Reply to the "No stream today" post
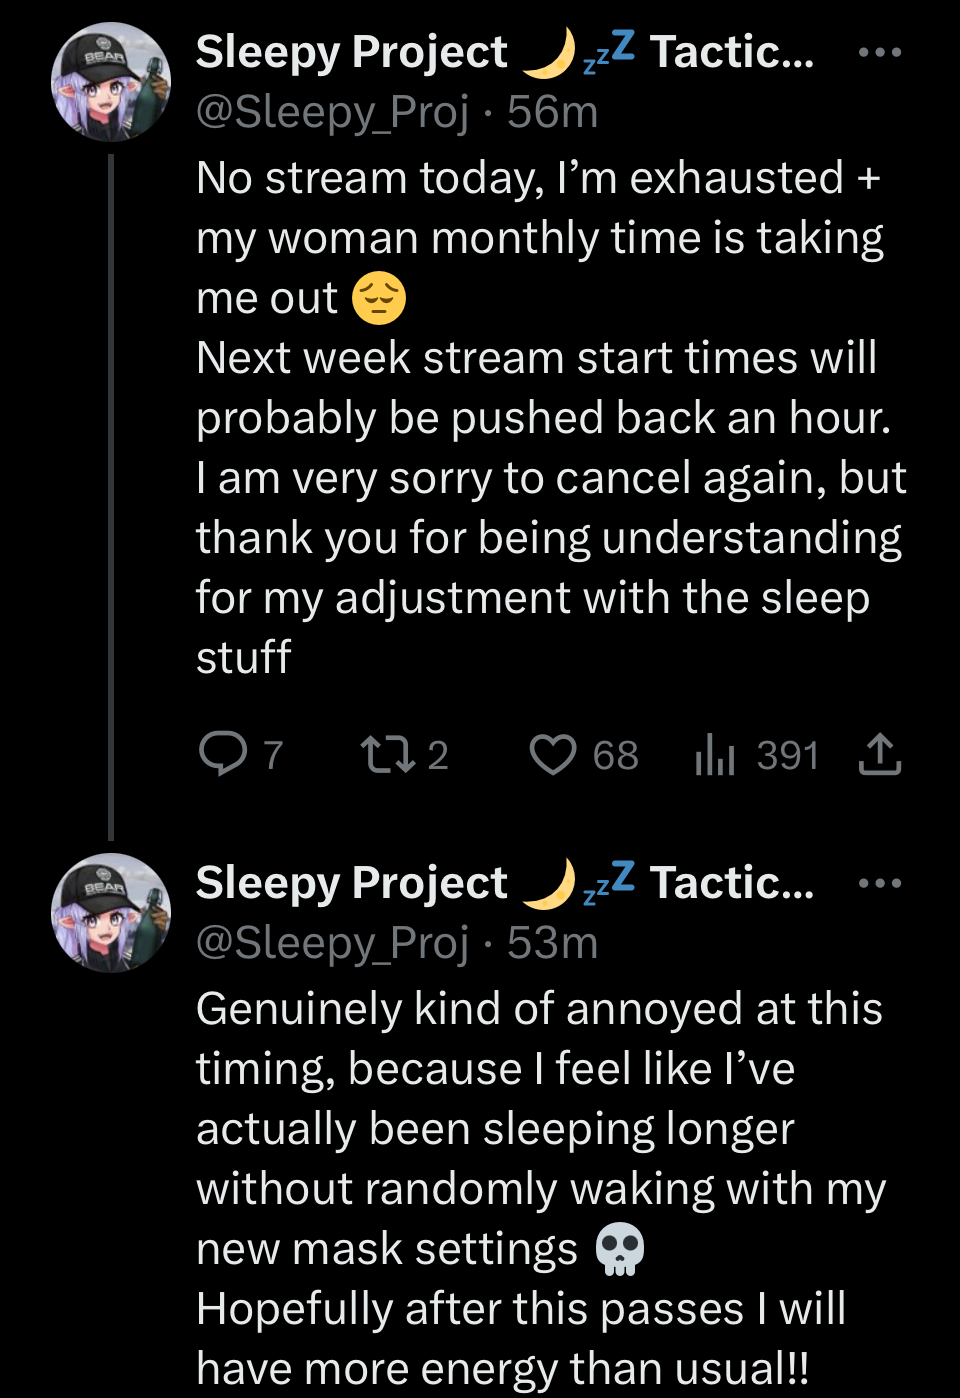Screen dimensions: 960x1398 pyautogui.click(x=224, y=755)
